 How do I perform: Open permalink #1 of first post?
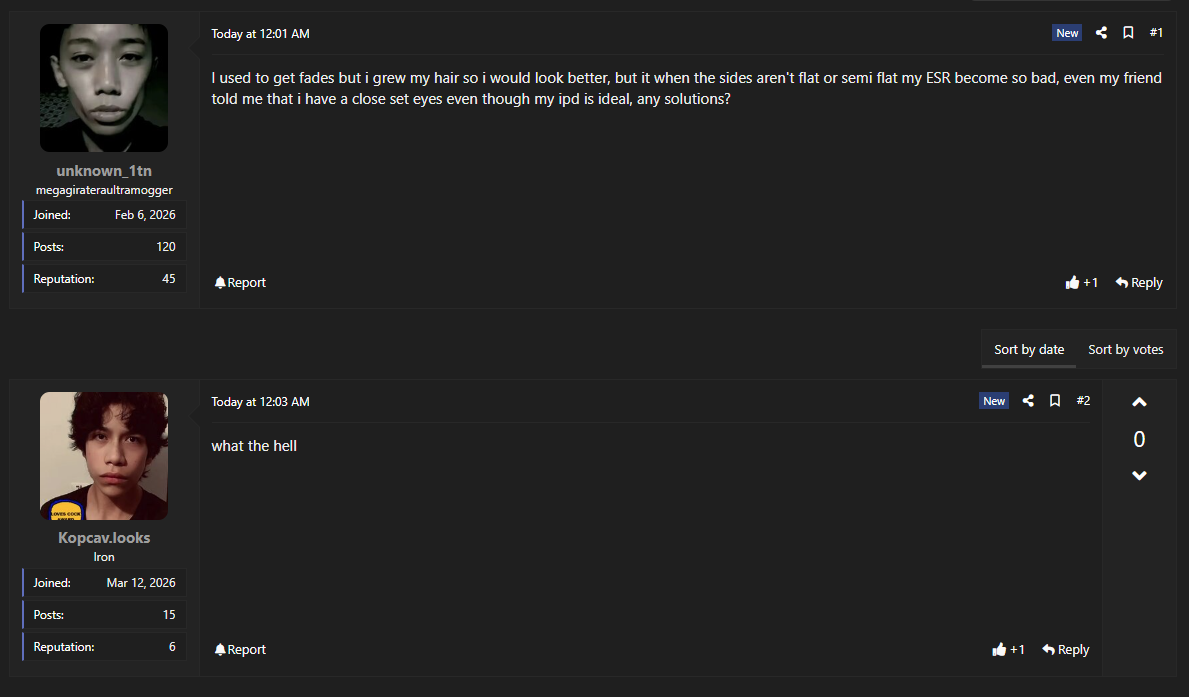(x=1156, y=33)
